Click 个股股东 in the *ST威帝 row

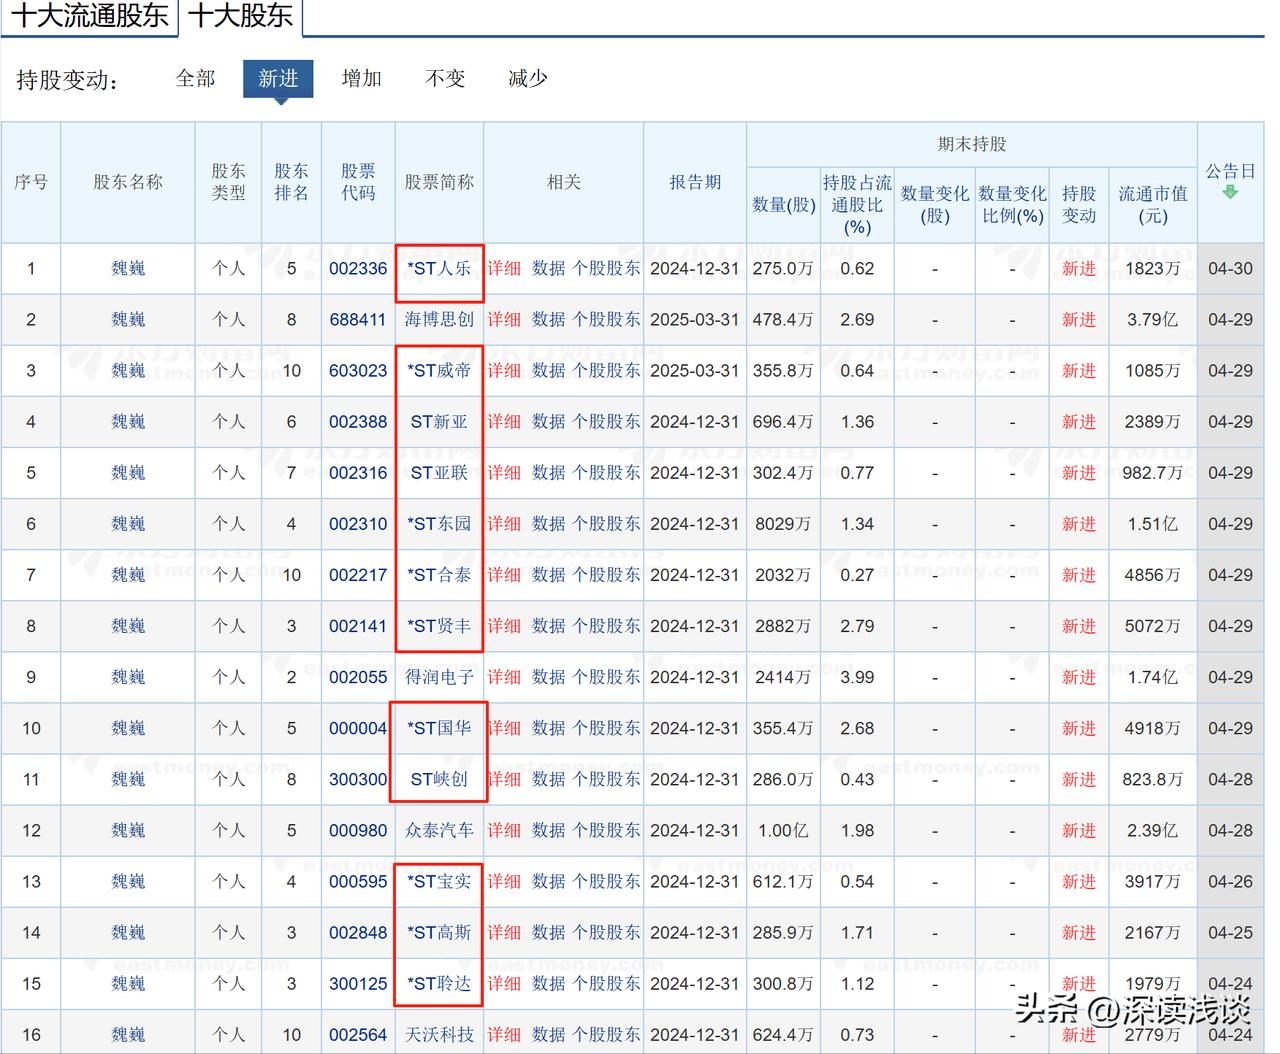tap(606, 370)
